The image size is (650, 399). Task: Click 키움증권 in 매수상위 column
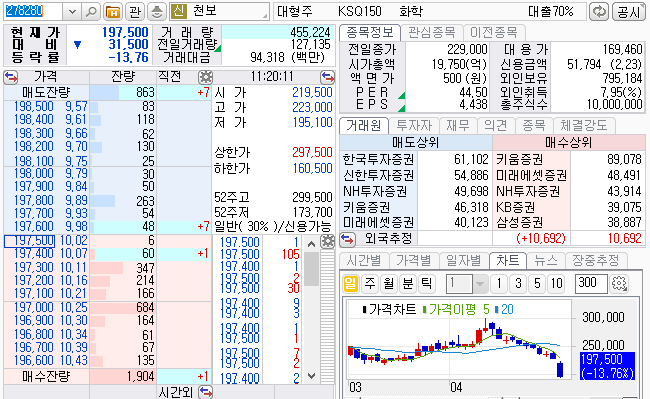click(519, 160)
